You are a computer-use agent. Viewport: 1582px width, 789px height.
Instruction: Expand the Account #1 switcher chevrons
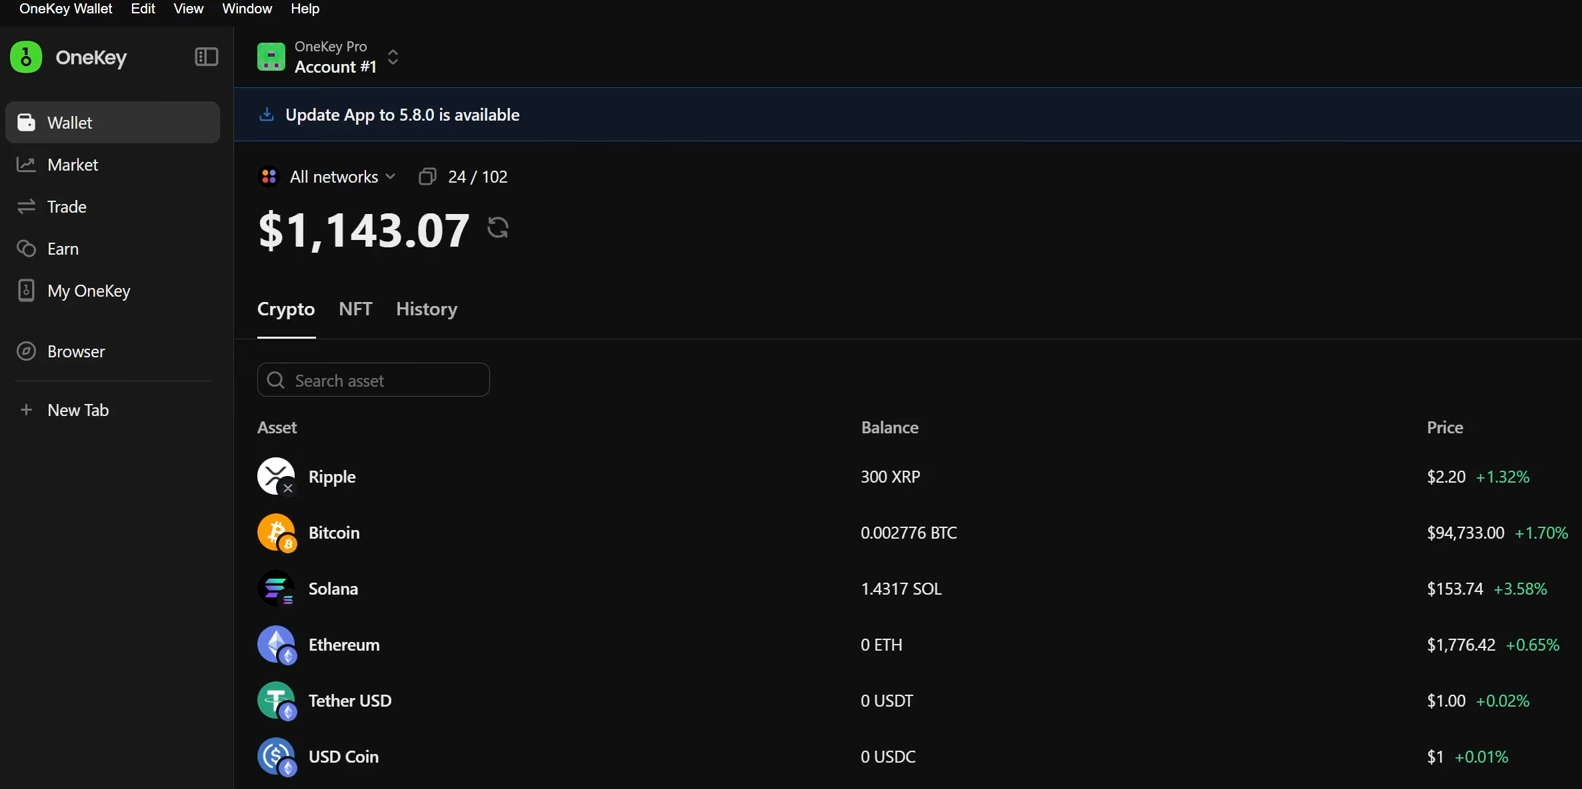click(x=393, y=57)
